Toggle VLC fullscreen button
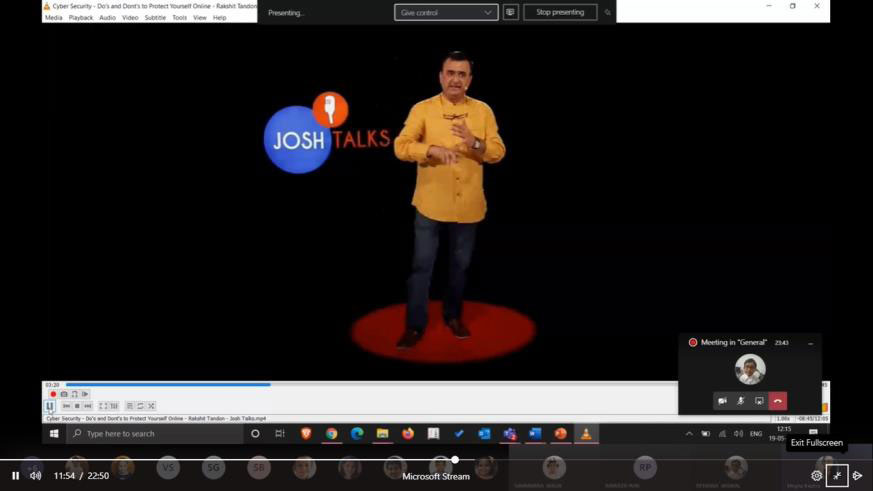 103,406
